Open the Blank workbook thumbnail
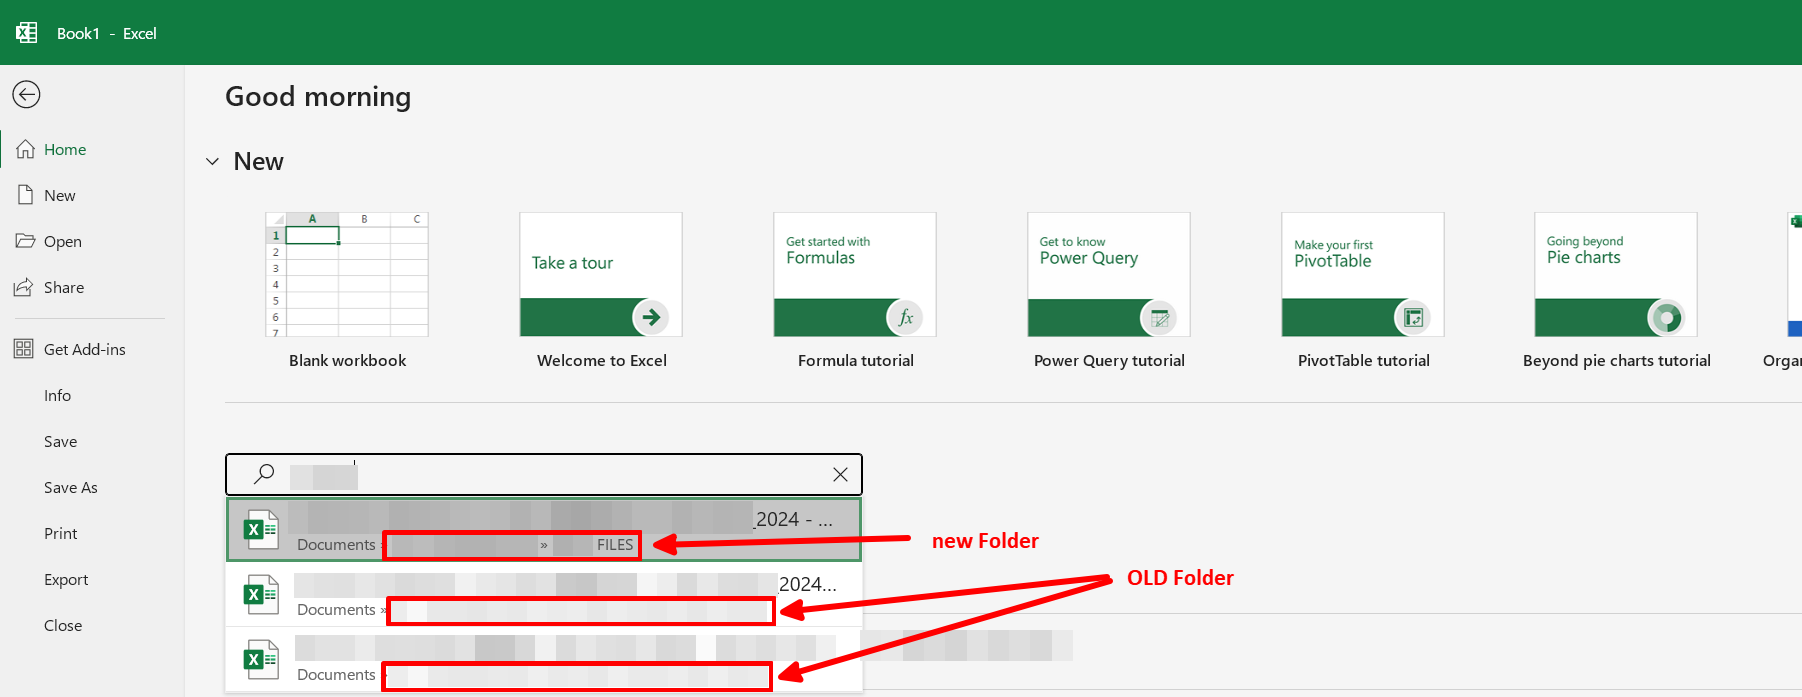Image resolution: width=1802 pixels, height=697 pixels. click(347, 274)
